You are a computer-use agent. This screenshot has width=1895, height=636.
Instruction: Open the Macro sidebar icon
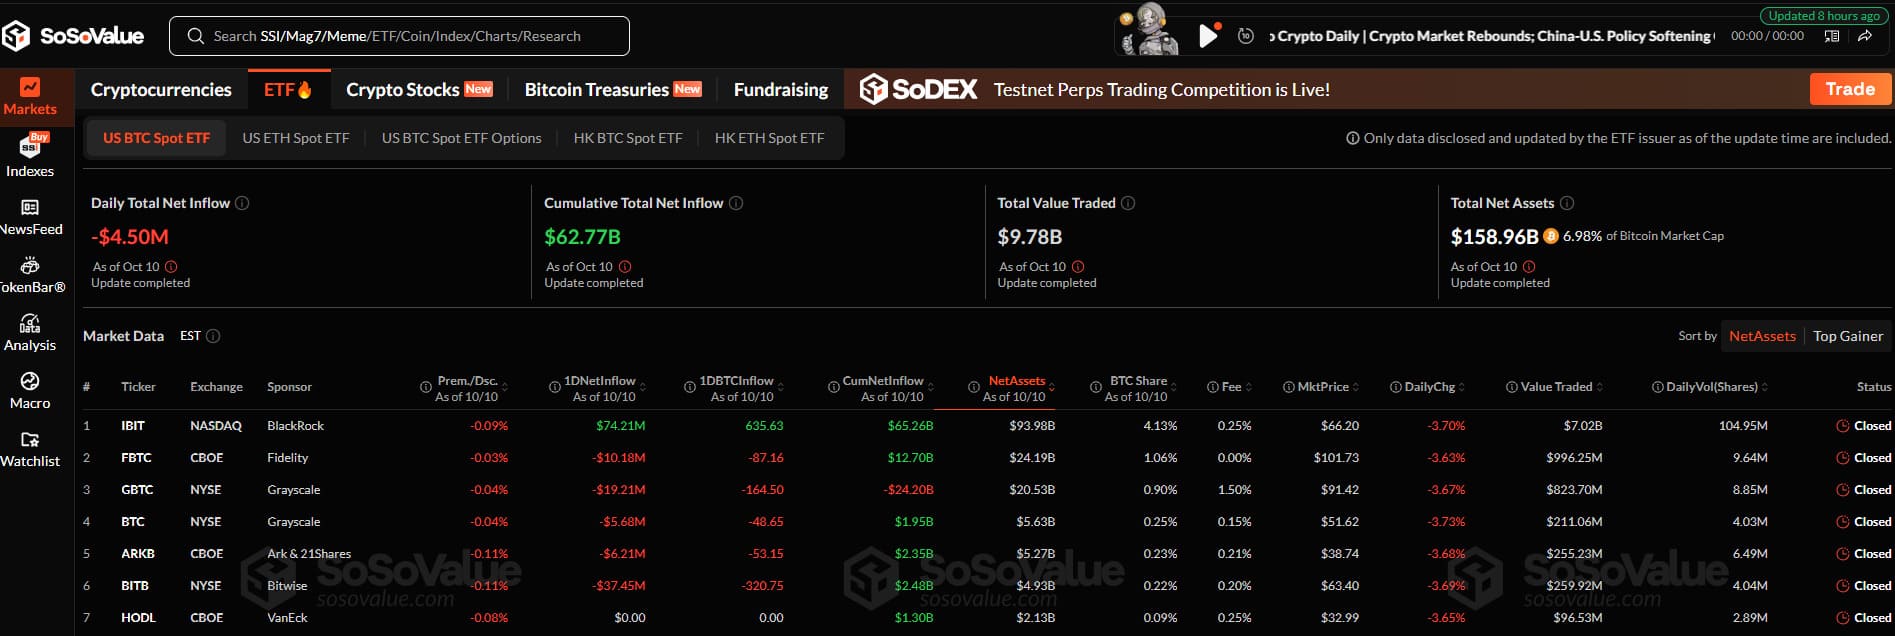click(30, 381)
